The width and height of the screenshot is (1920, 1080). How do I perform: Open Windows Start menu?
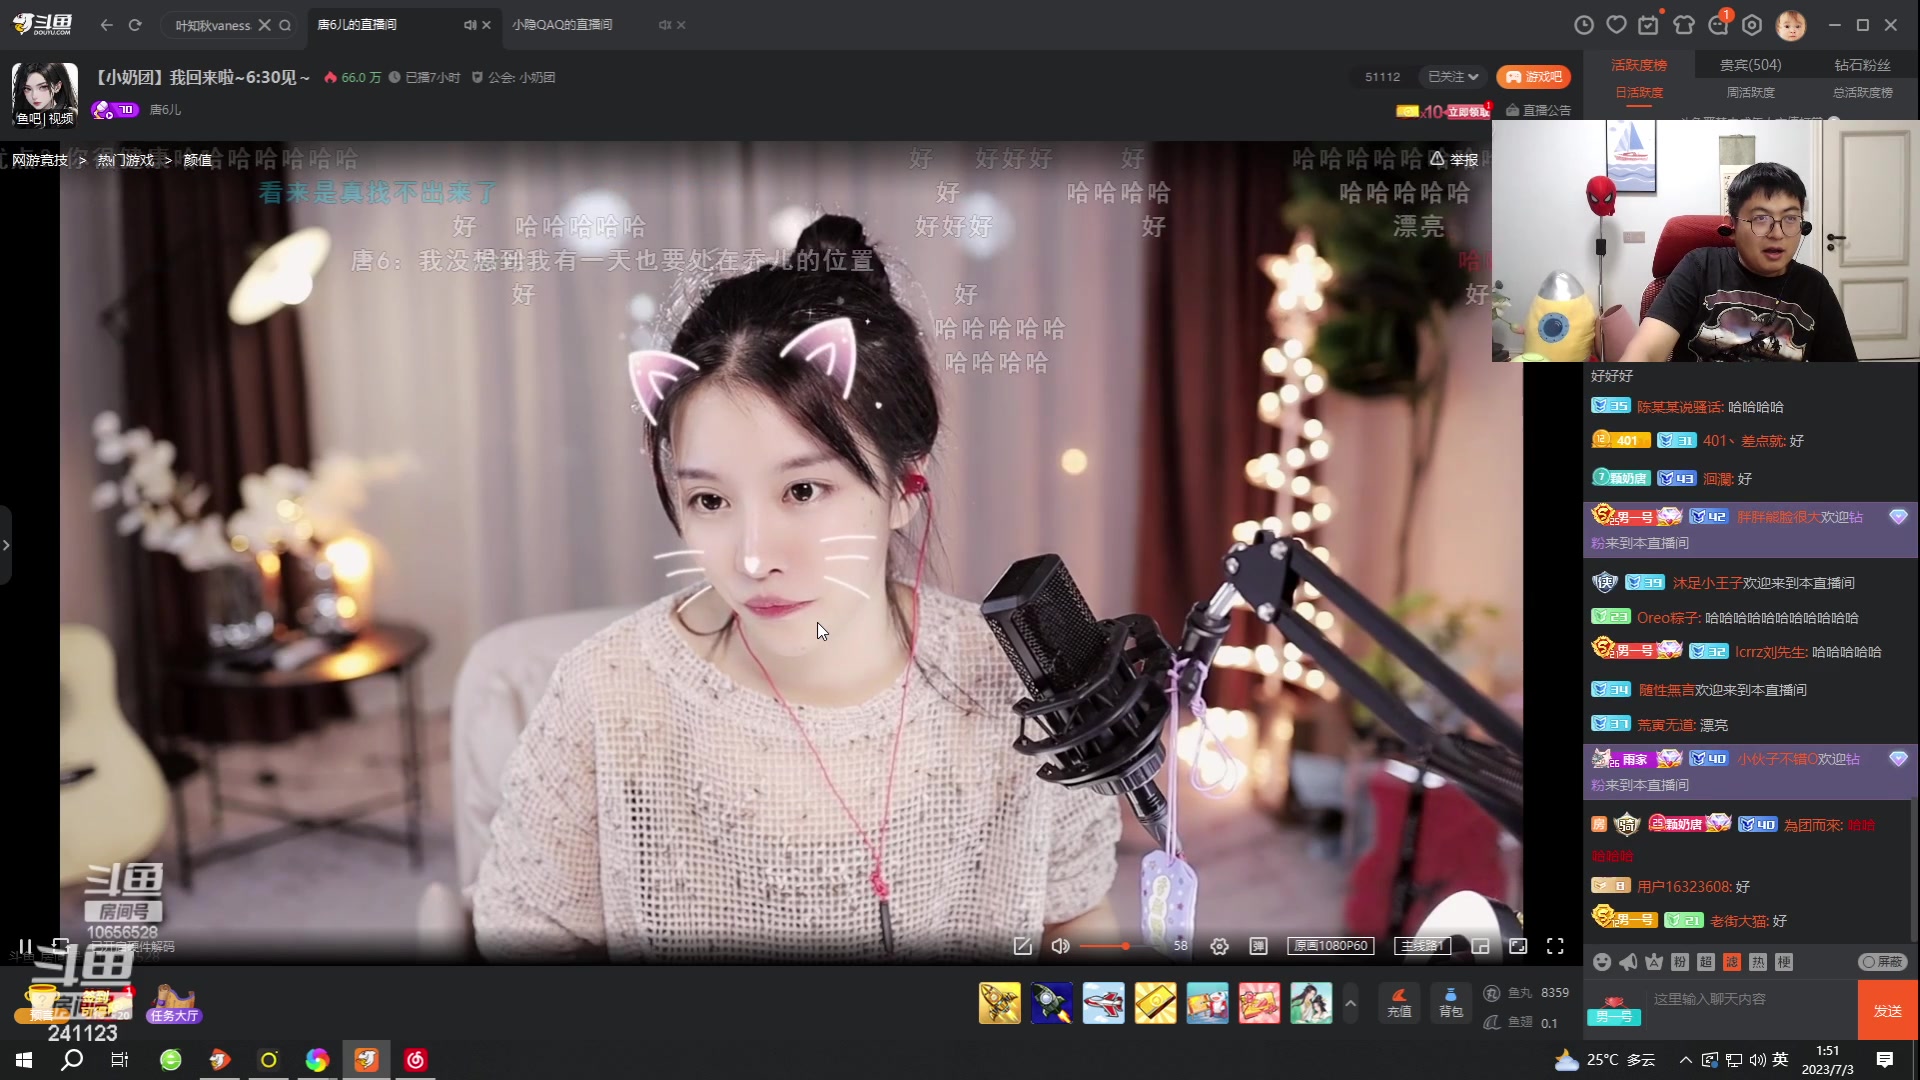coord(24,1060)
